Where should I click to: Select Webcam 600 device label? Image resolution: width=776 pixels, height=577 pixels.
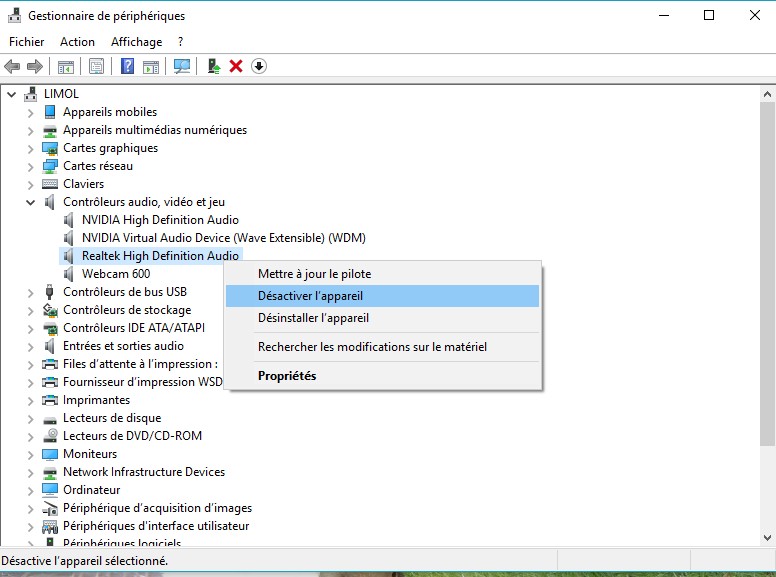pos(116,274)
